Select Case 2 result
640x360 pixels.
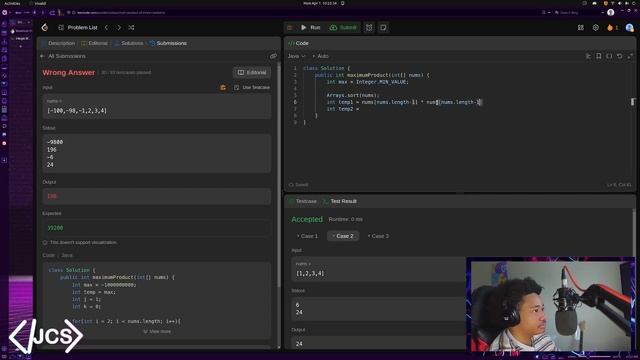(343, 236)
